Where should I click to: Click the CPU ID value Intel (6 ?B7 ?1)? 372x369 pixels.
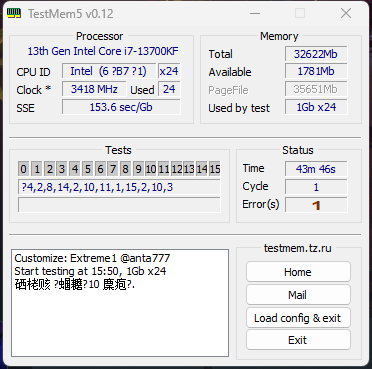tap(109, 71)
